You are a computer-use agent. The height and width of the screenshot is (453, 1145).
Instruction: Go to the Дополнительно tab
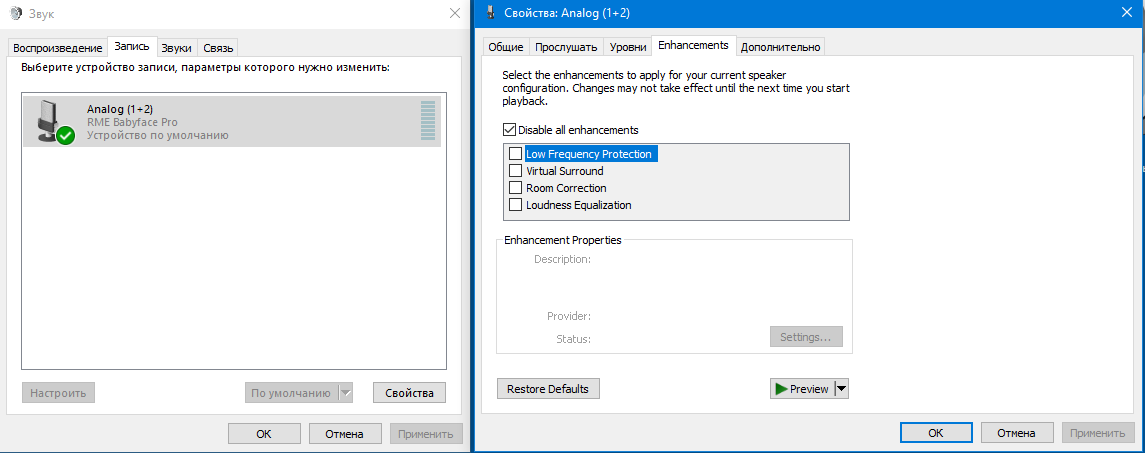click(780, 47)
